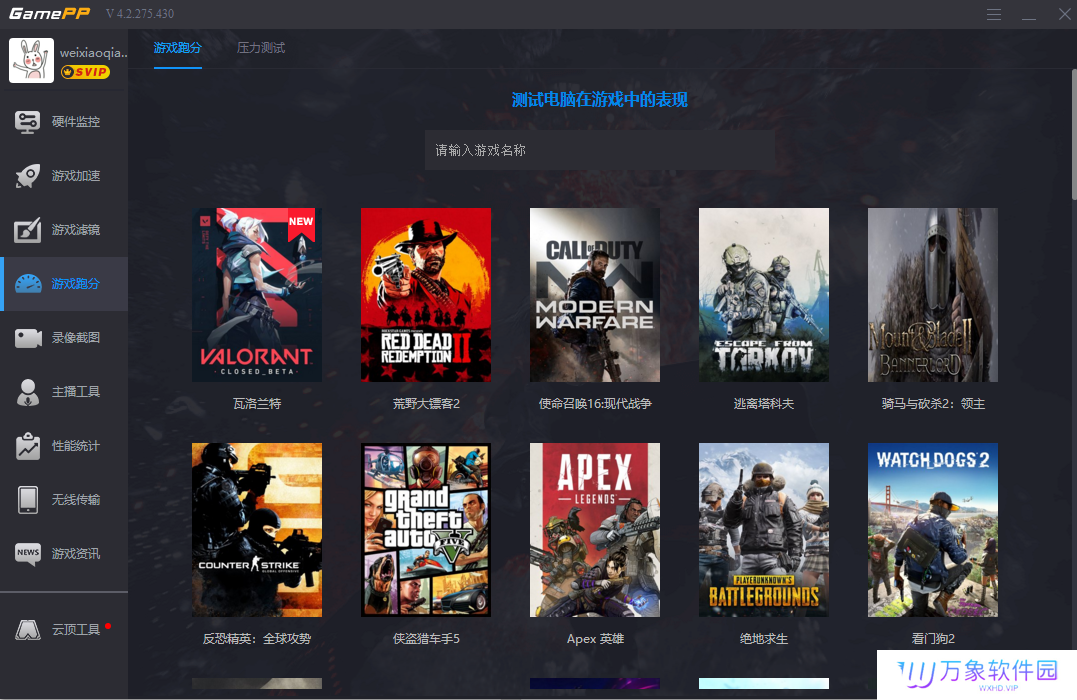Pick the PUBG Battlegrounds cover
This screenshot has width=1077, height=700.
point(764,530)
